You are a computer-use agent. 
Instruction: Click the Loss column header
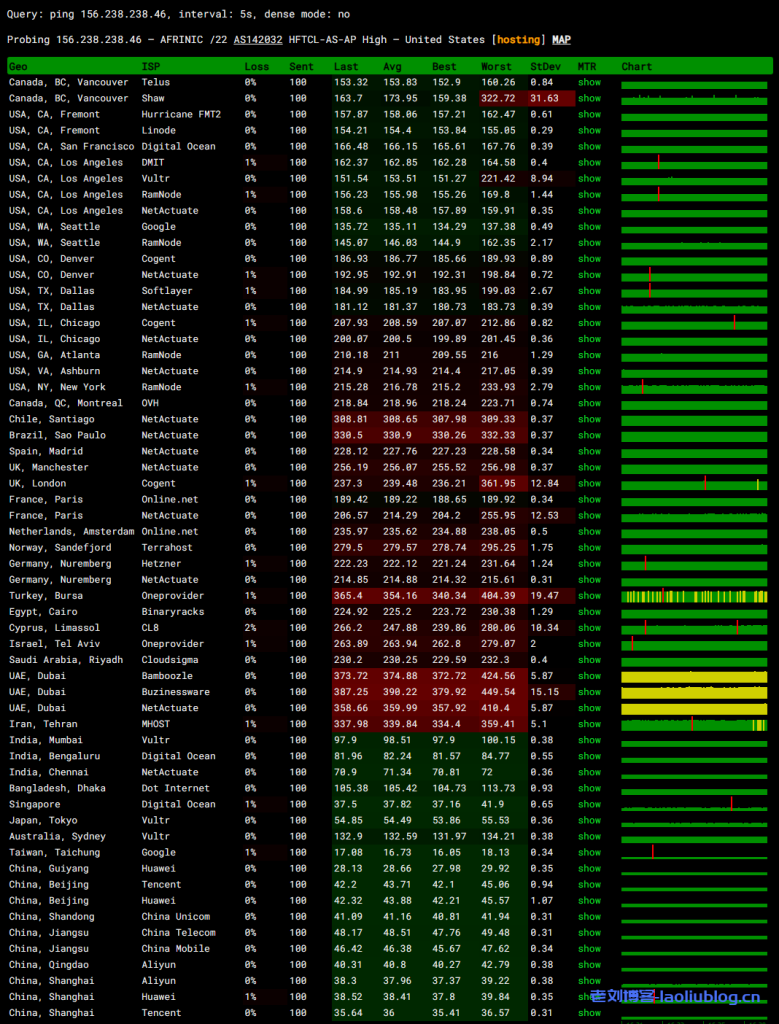click(x=256, y=67)
